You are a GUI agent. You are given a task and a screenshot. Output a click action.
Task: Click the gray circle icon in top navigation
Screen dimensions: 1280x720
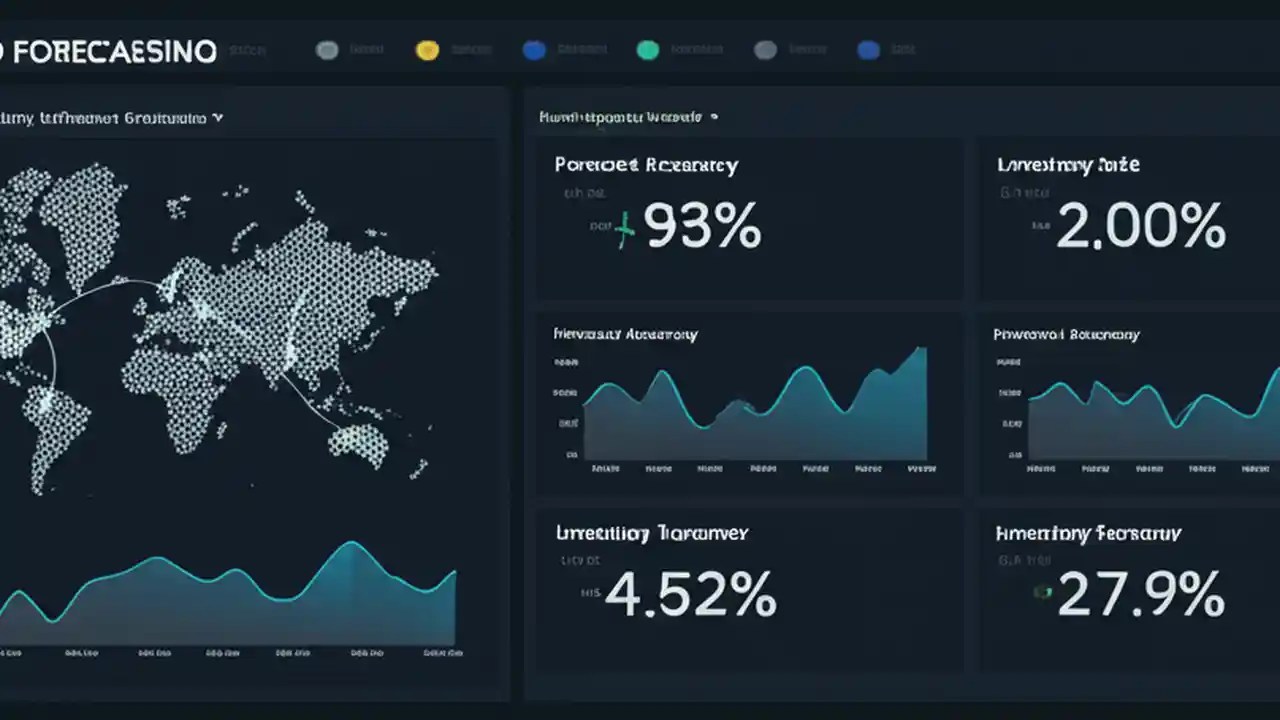(x=327, y=49)
